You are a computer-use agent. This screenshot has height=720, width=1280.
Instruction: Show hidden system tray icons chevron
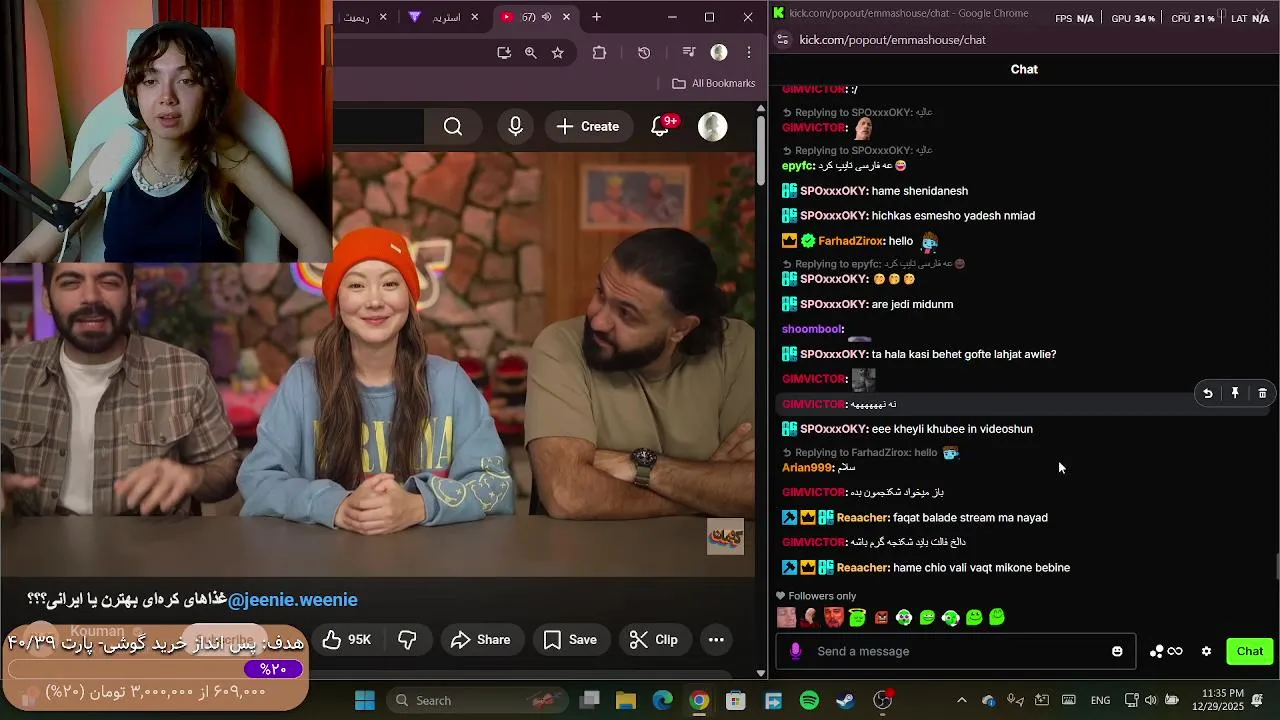[962, 700]
